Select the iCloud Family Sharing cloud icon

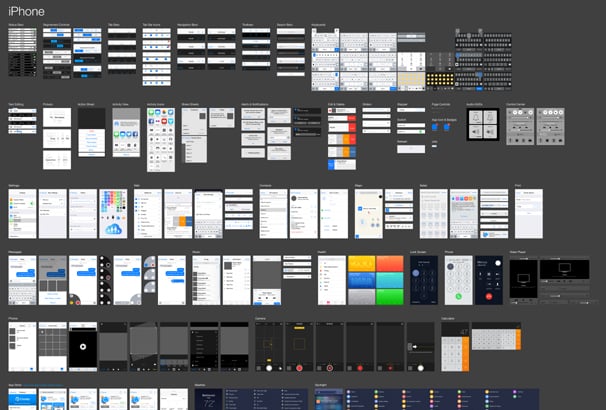(113, 230)
